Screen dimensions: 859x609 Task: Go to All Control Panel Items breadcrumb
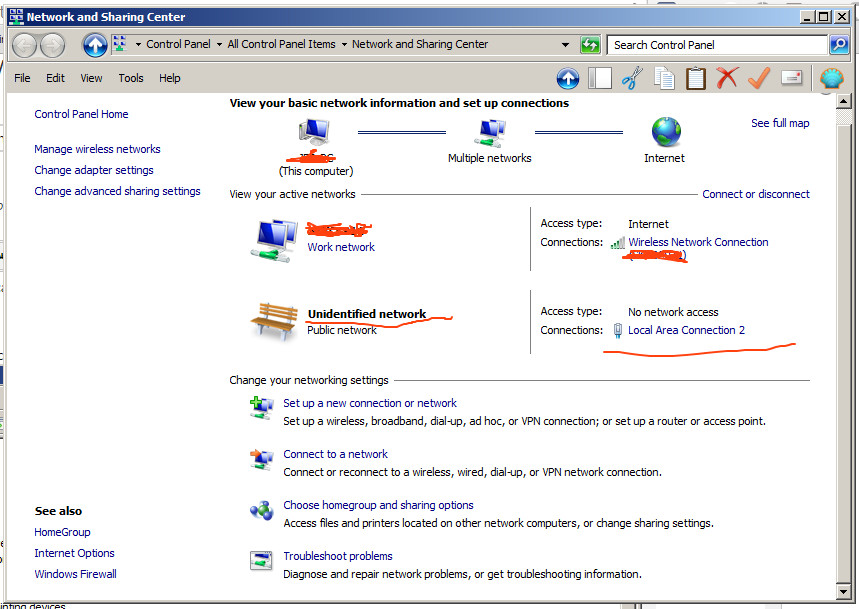tap(281, 44)
